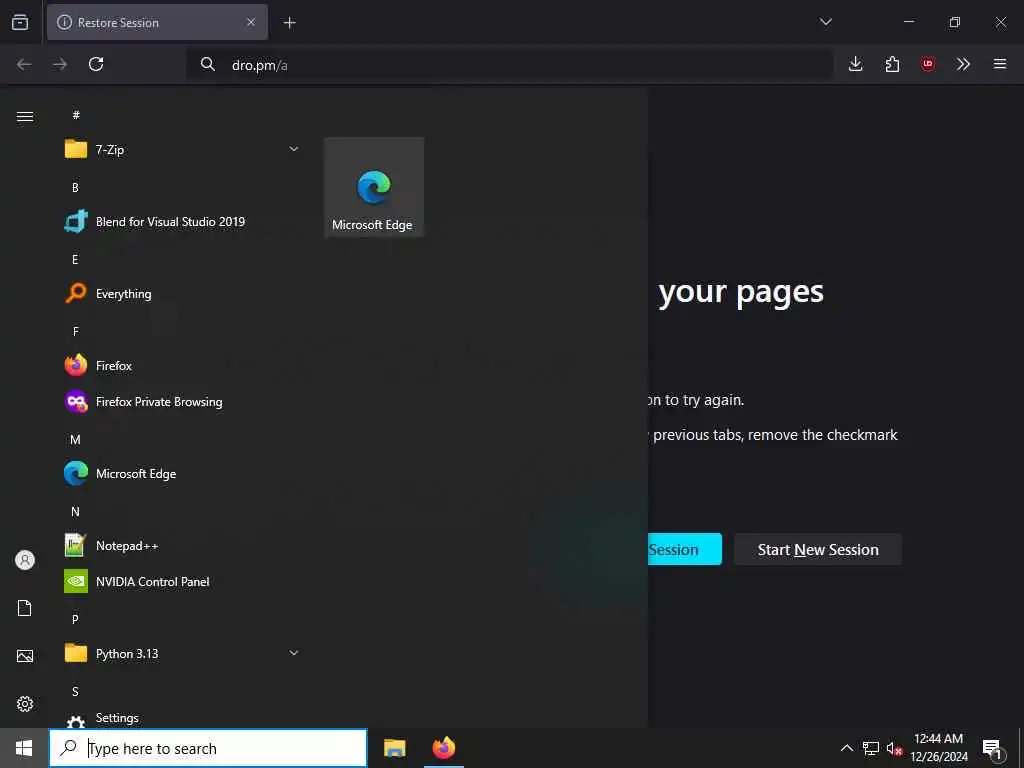Click the letter P section header
This screenshot has height=768, width=1024.
point(75,619)
